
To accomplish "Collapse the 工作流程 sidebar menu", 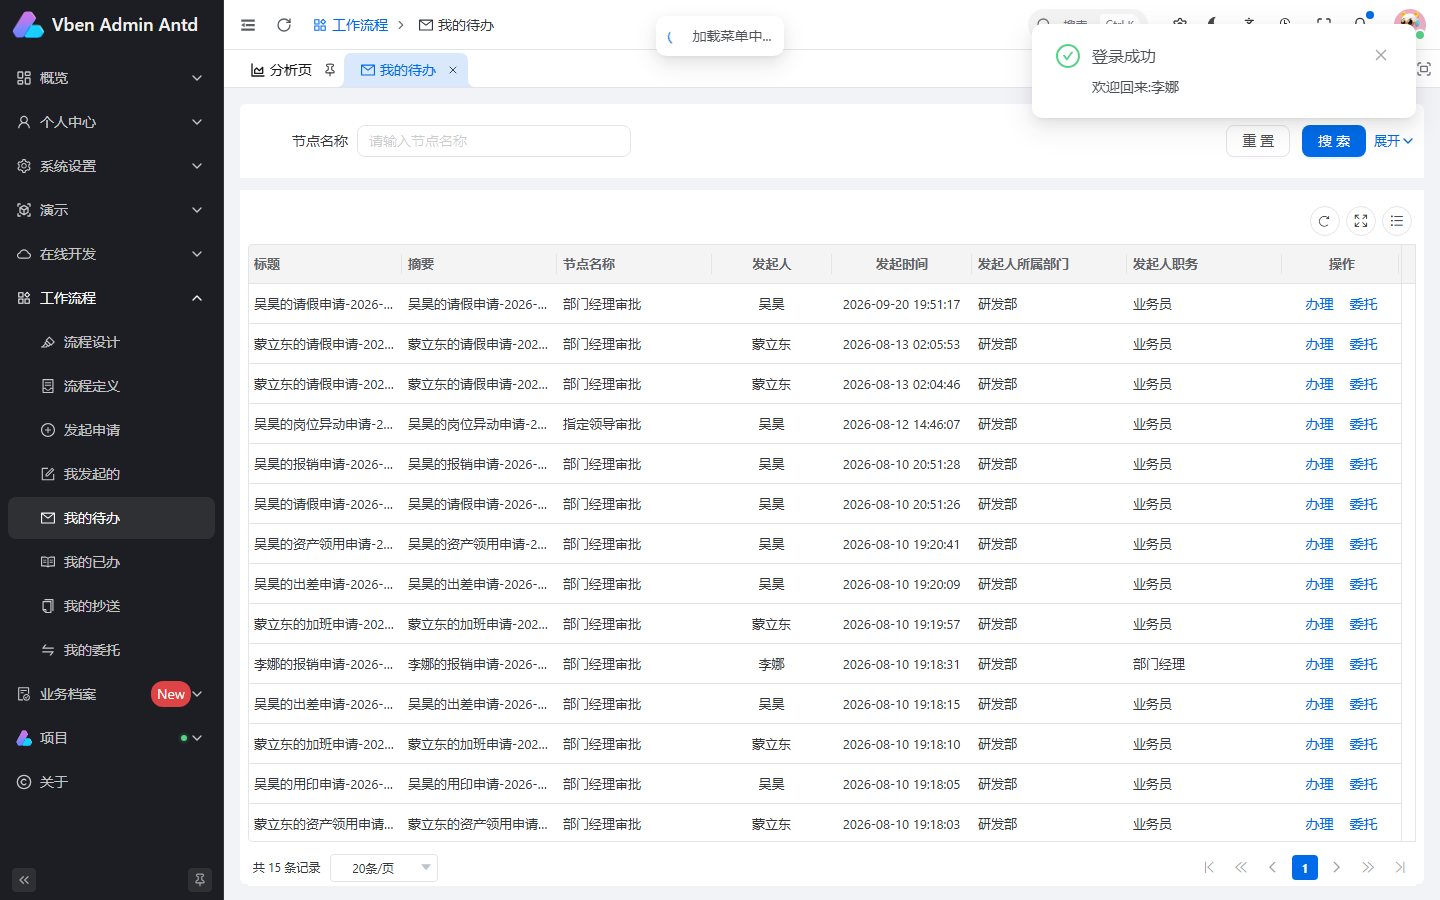I will pos(112,298).
